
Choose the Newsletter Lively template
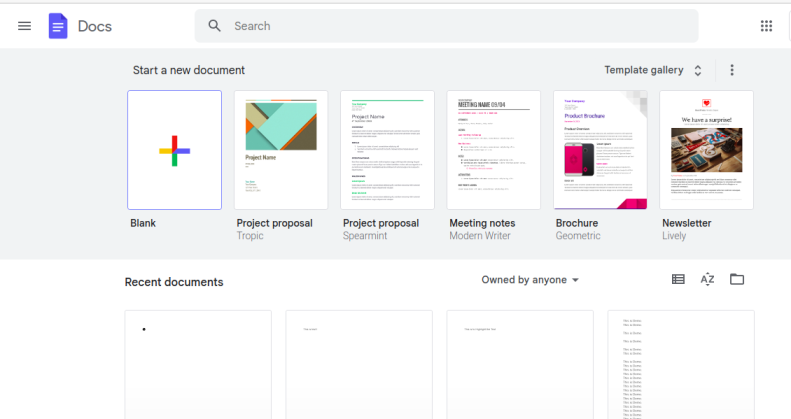(707, 150)
